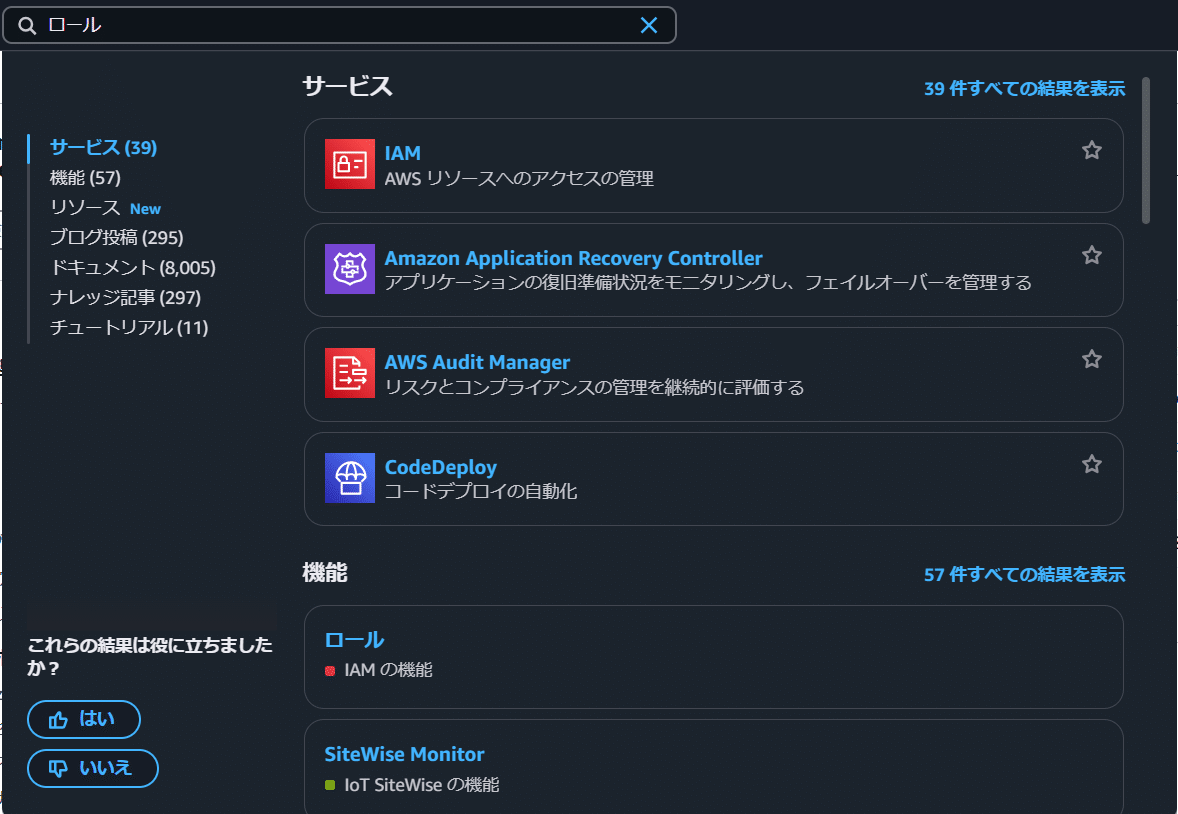Show all 39 service results

click(1025, 89)
